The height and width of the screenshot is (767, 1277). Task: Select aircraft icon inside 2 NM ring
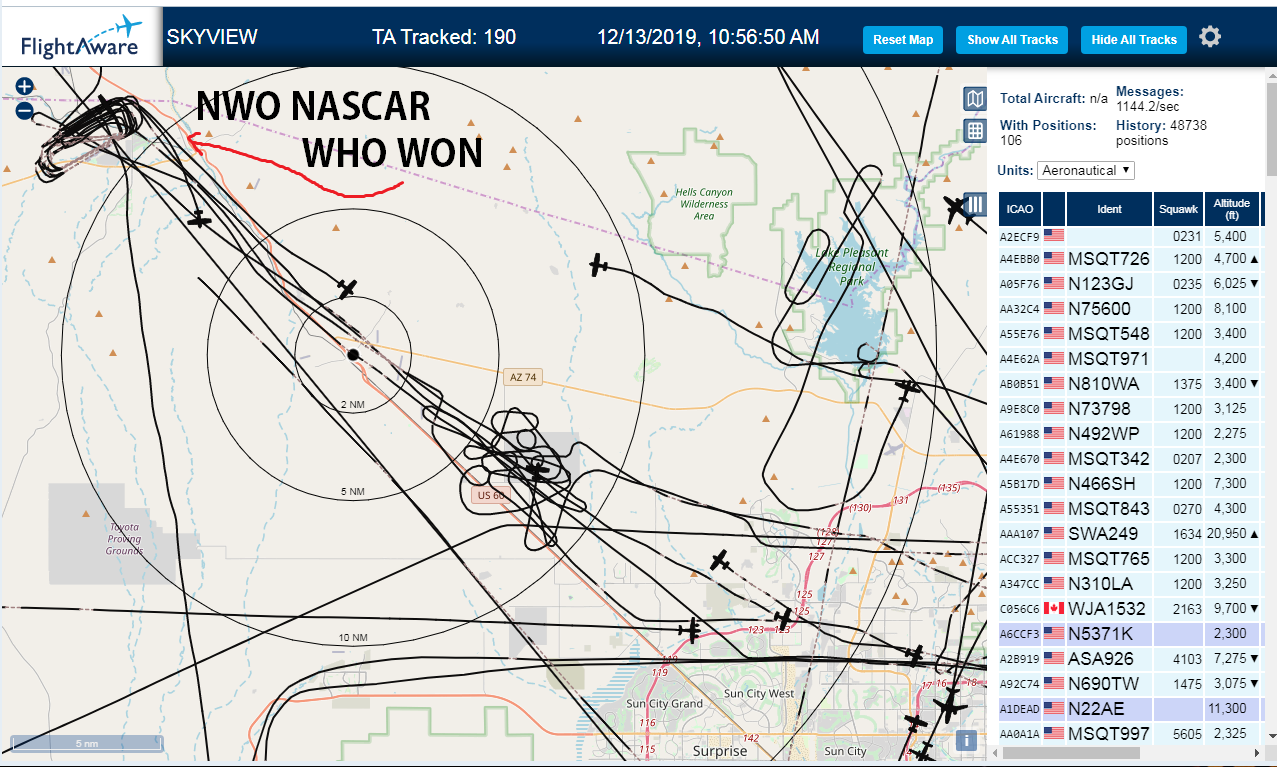tap(347, 289)
